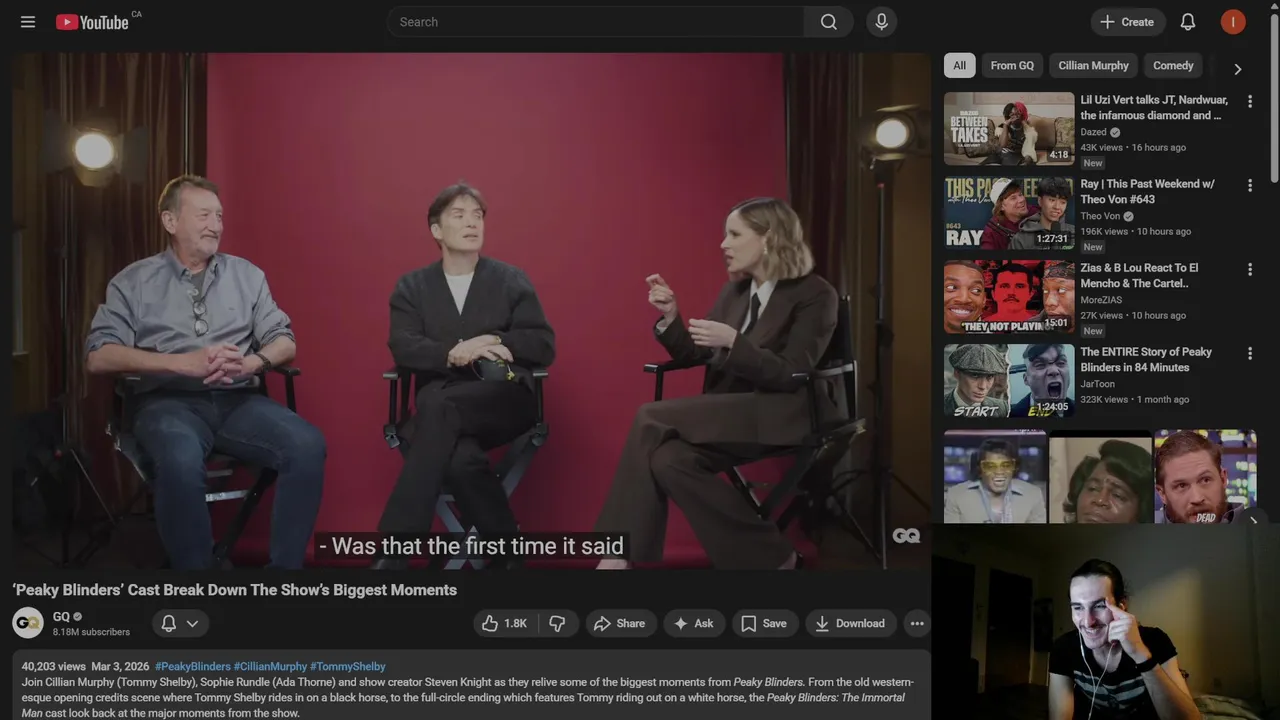This screenshot has width=1280, height=720.
Task: Open options for Zias & B Lou video
Action: click(x=1249, y=269)
